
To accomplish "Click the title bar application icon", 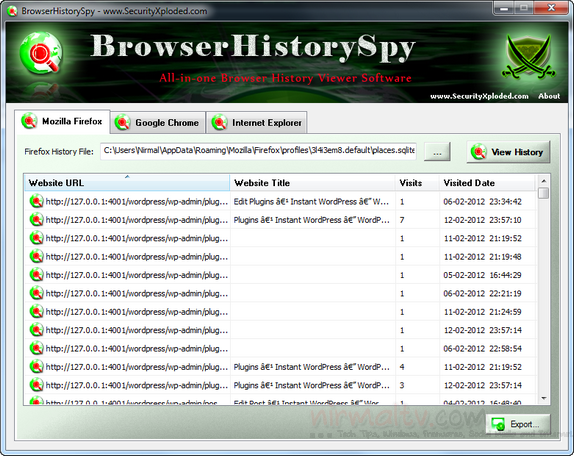I will tap(12, 11).
